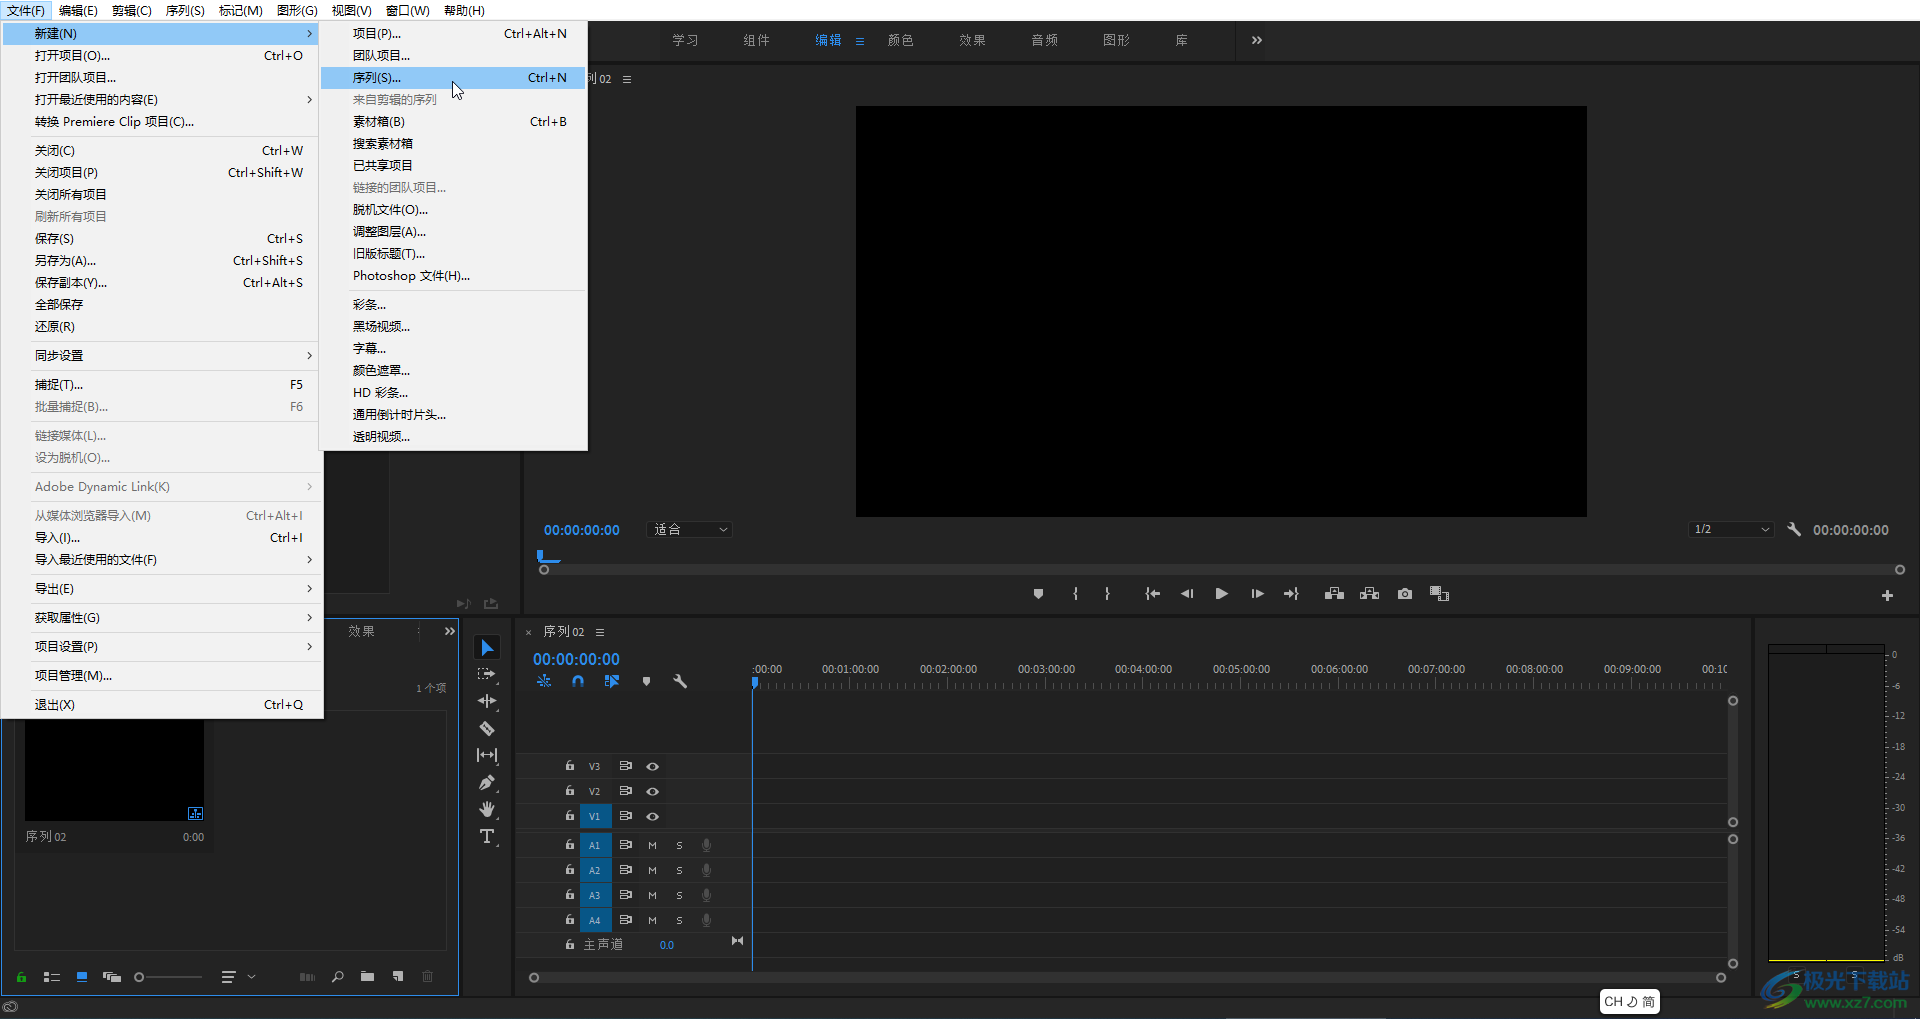Export frame with camera icon
Image resolution: width=1920 pixels, height=1019 pixels.
click(1405, 594)
